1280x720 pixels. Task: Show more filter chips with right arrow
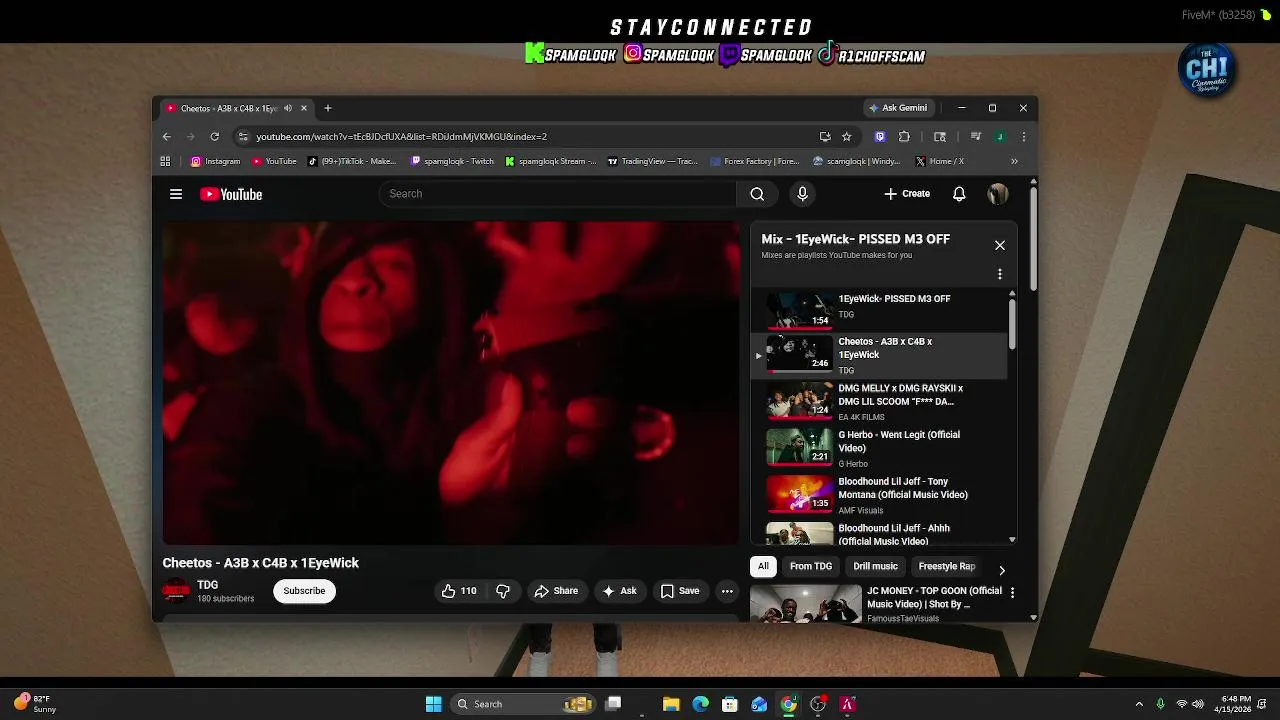(x=1001, y=570)
